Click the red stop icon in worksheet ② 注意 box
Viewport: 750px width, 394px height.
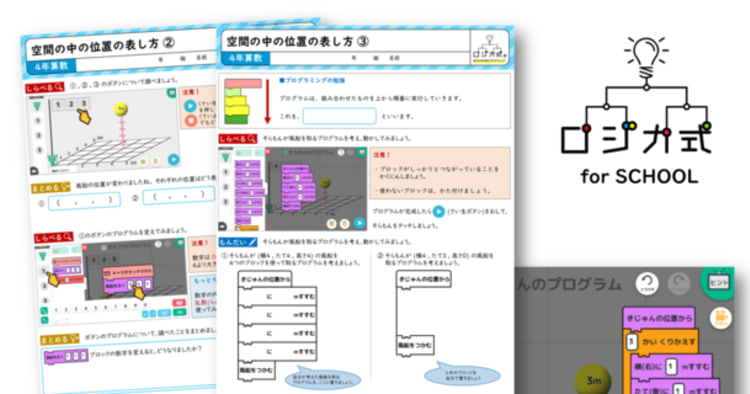coord(190,120)
